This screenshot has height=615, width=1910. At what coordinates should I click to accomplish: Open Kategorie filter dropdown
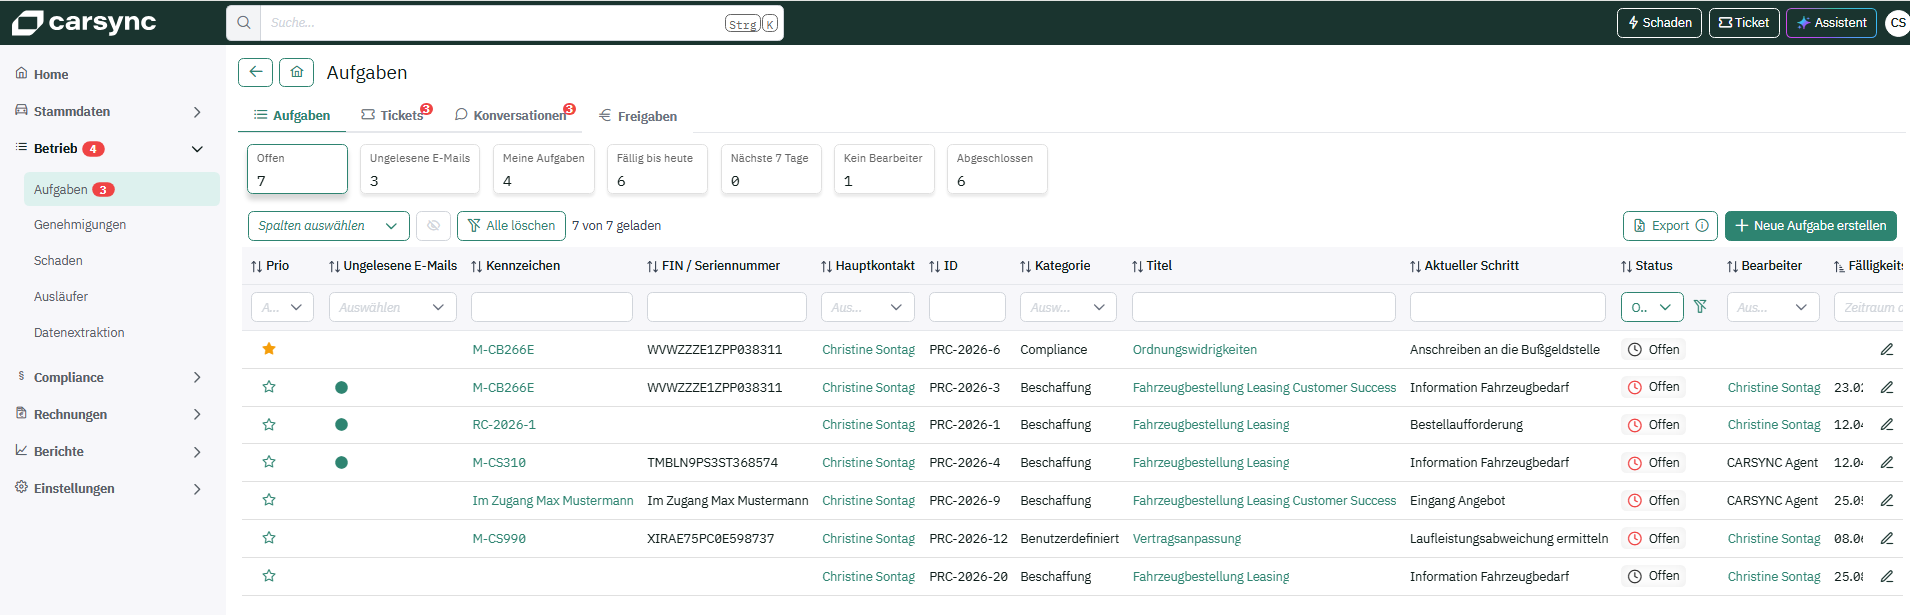coord(1068,307)
